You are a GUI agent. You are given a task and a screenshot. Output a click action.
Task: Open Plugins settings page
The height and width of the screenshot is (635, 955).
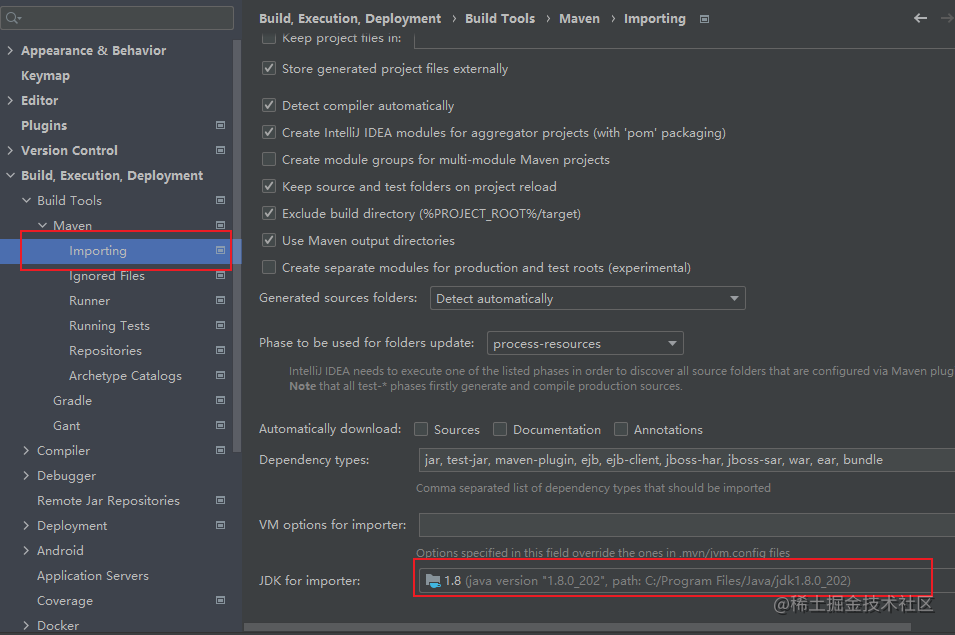(x=44, y=125)
